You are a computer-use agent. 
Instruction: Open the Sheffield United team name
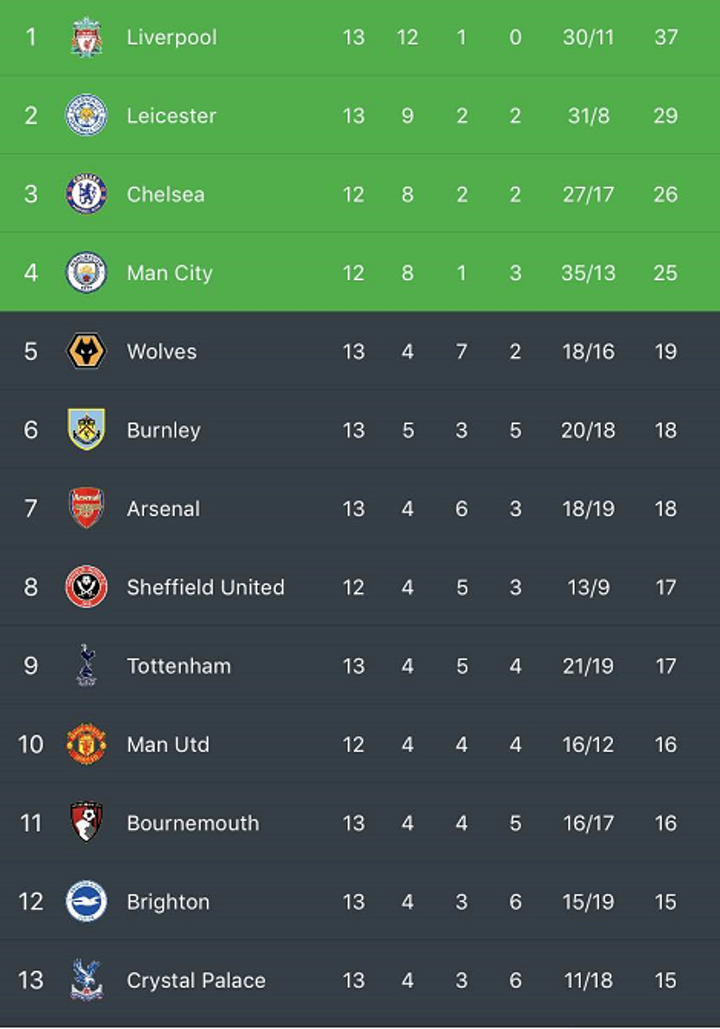205,587
